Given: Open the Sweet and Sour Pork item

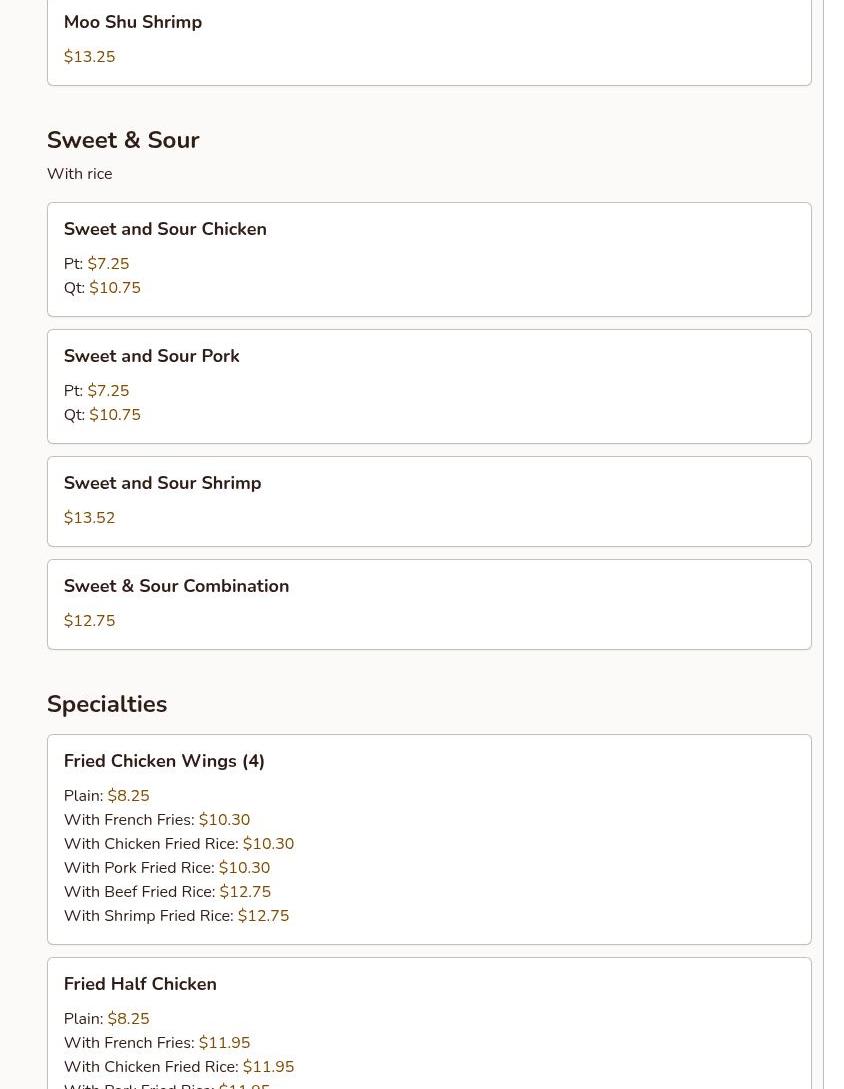Looking at the screenshot, I should (152, 356).
